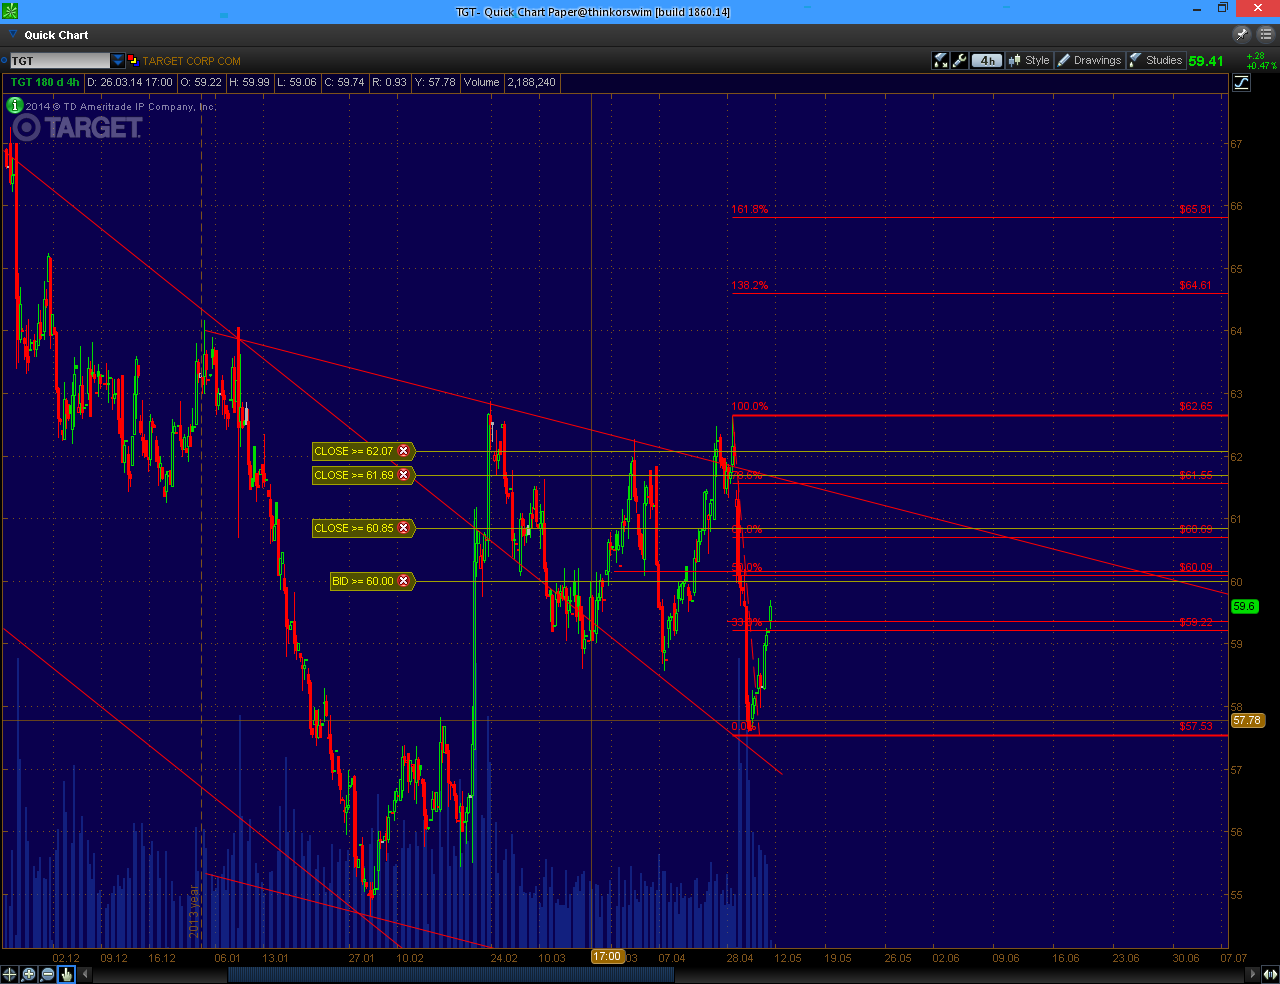1280x984 pixels.
Task: Click the $57.53 Fibonacci price label
Action: pos(1195,727)
